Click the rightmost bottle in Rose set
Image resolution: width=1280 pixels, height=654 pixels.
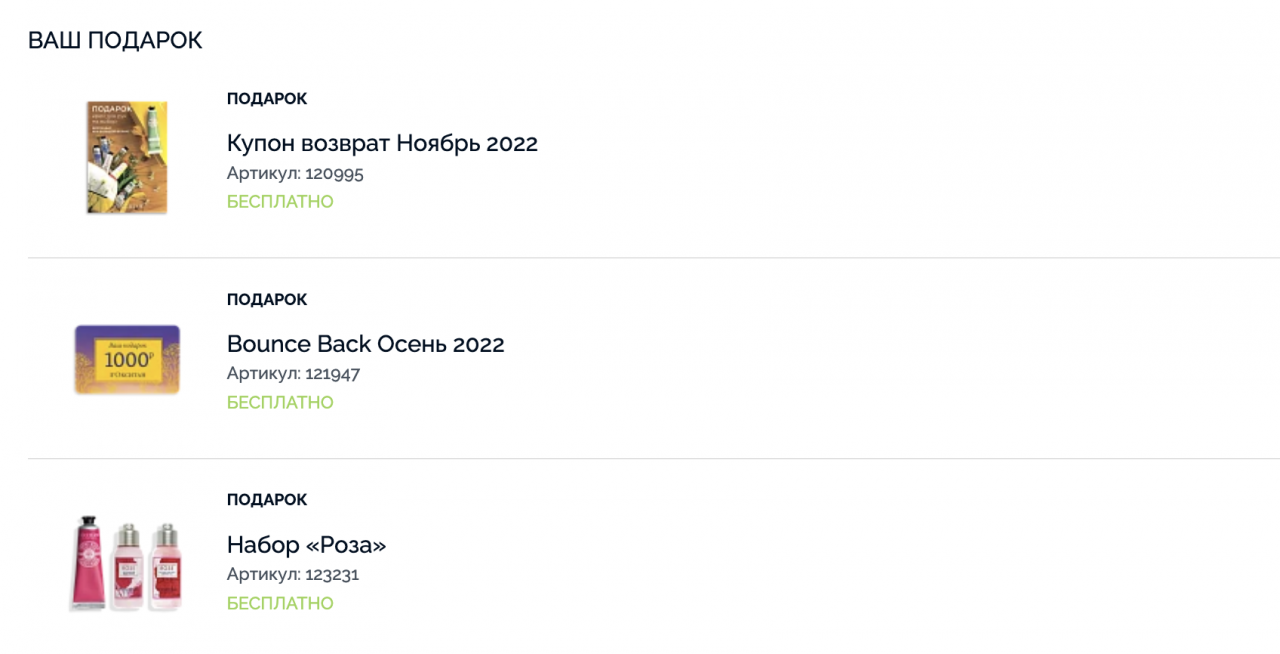click(x=163, y=565)
